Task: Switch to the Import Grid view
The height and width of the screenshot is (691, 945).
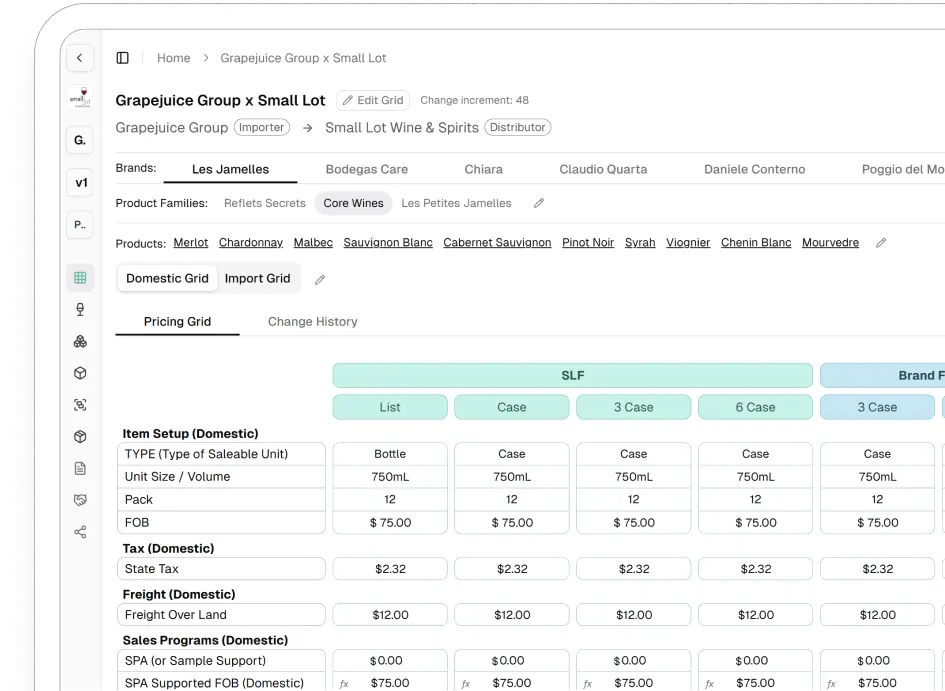Action: tap(258, 278)
